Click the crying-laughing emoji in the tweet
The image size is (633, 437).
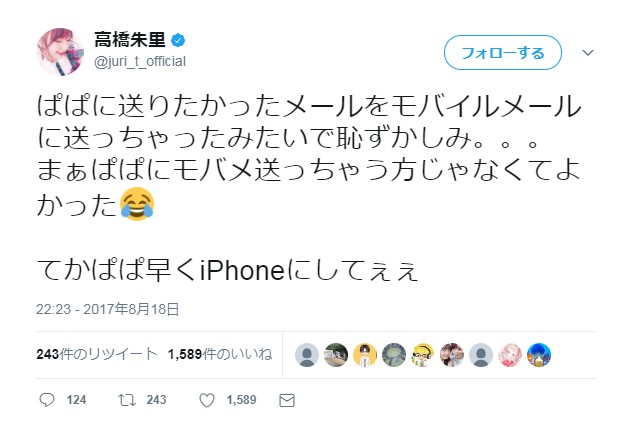(x=137, y=204)
